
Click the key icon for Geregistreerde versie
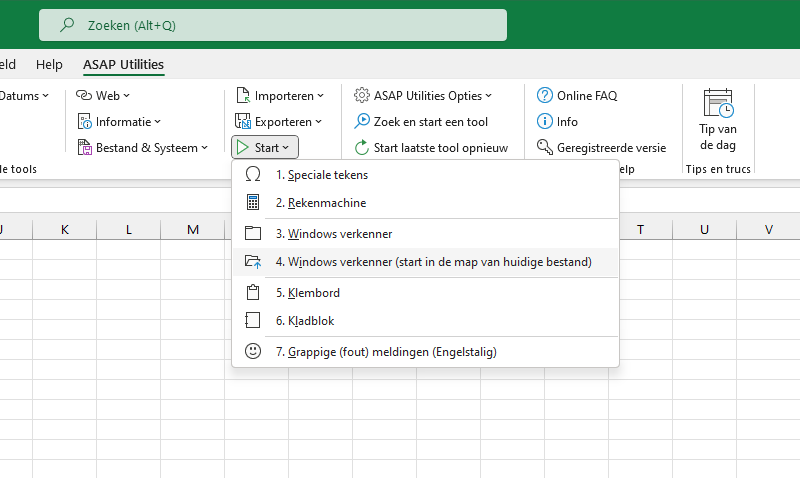pyautogui.click(x=544, y=147)
